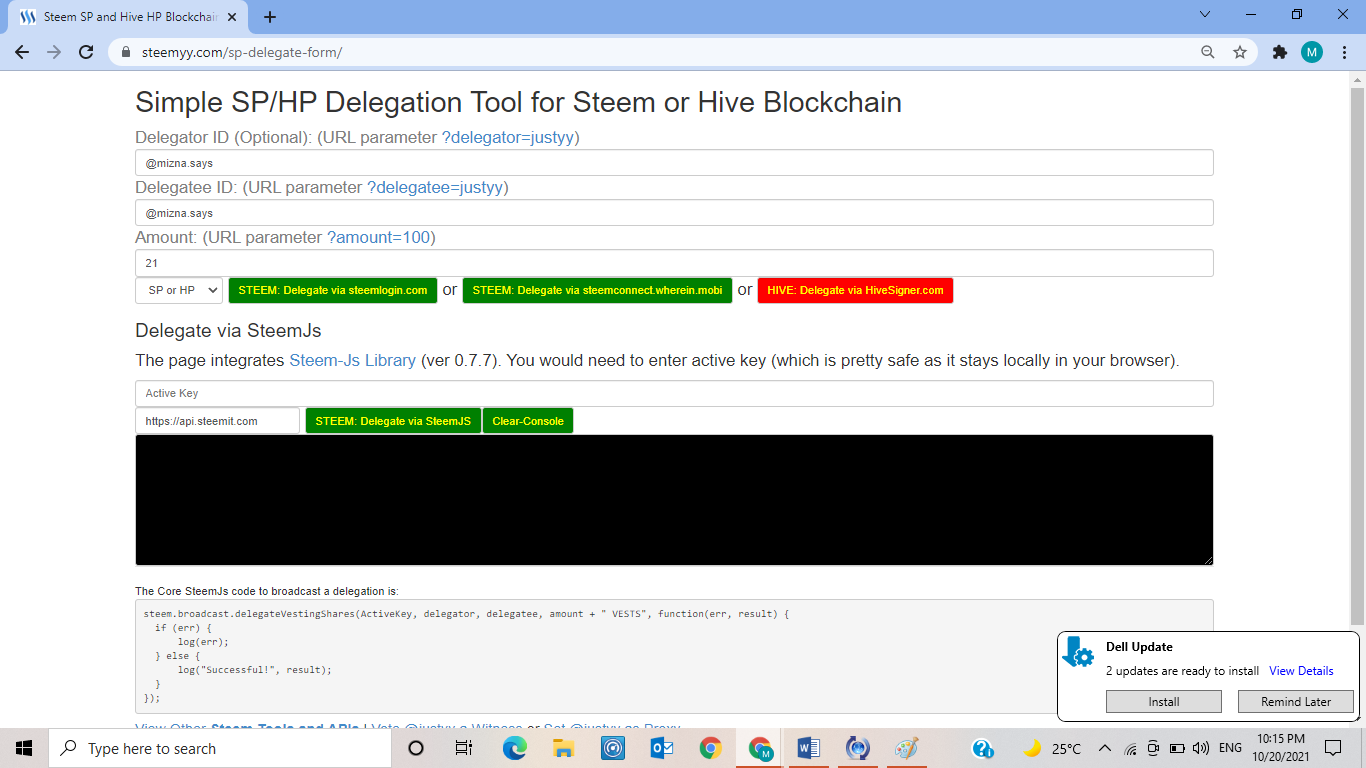Open the blue circular updater taskbar icon
Viewport: 1366px width, 768px height.
pyautogui.click(x=857, y=748)
